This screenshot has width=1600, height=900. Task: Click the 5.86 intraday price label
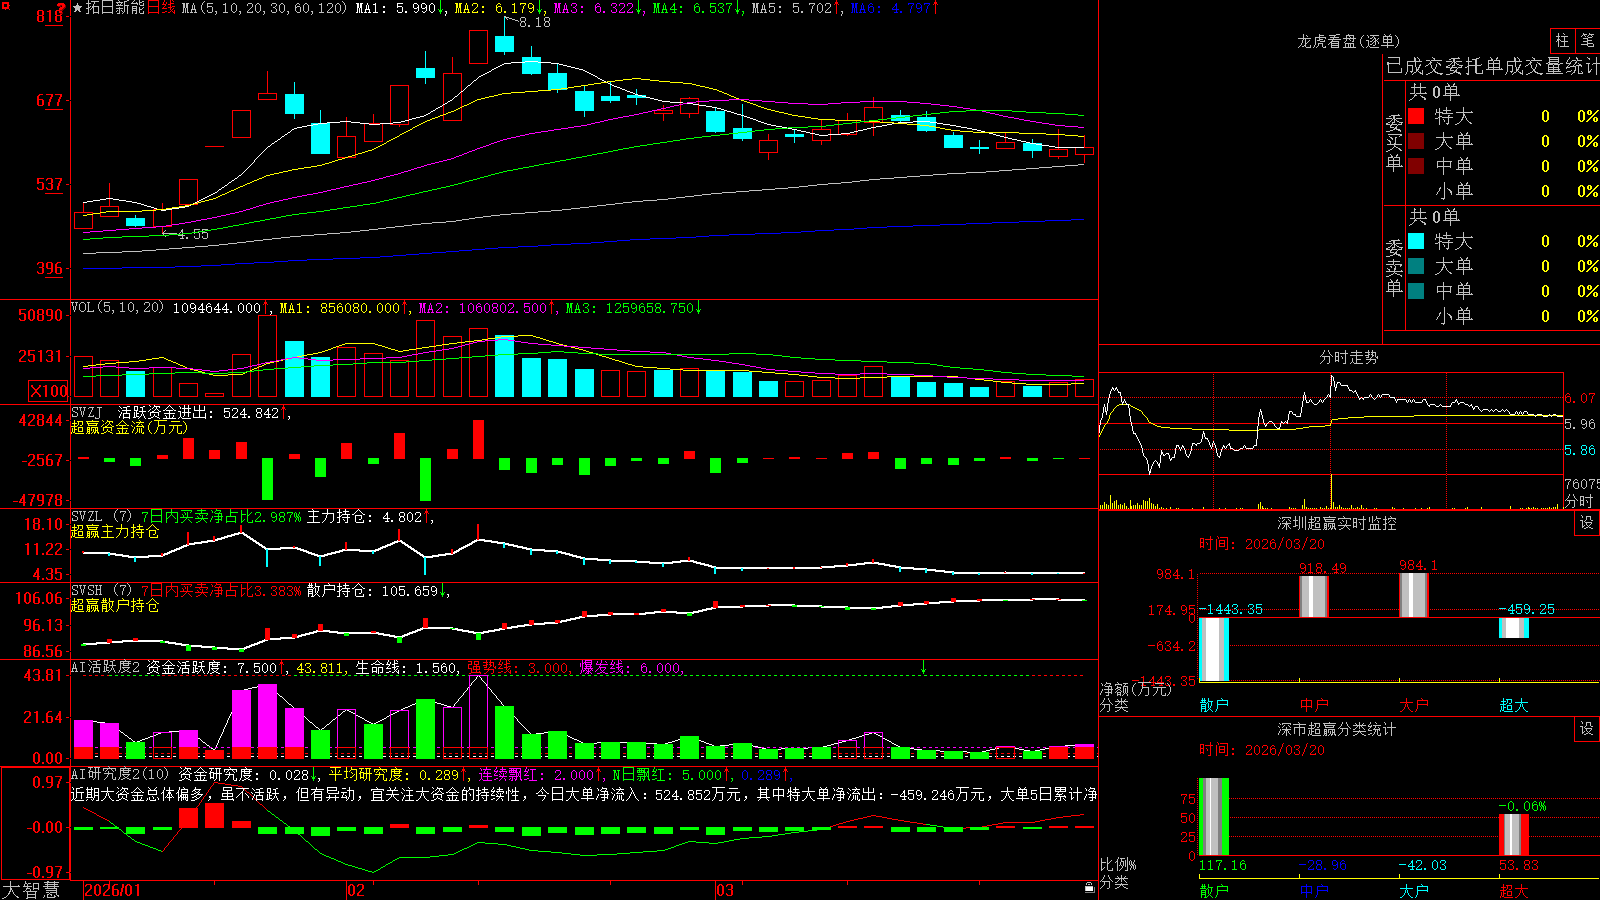click(1580, 450)
